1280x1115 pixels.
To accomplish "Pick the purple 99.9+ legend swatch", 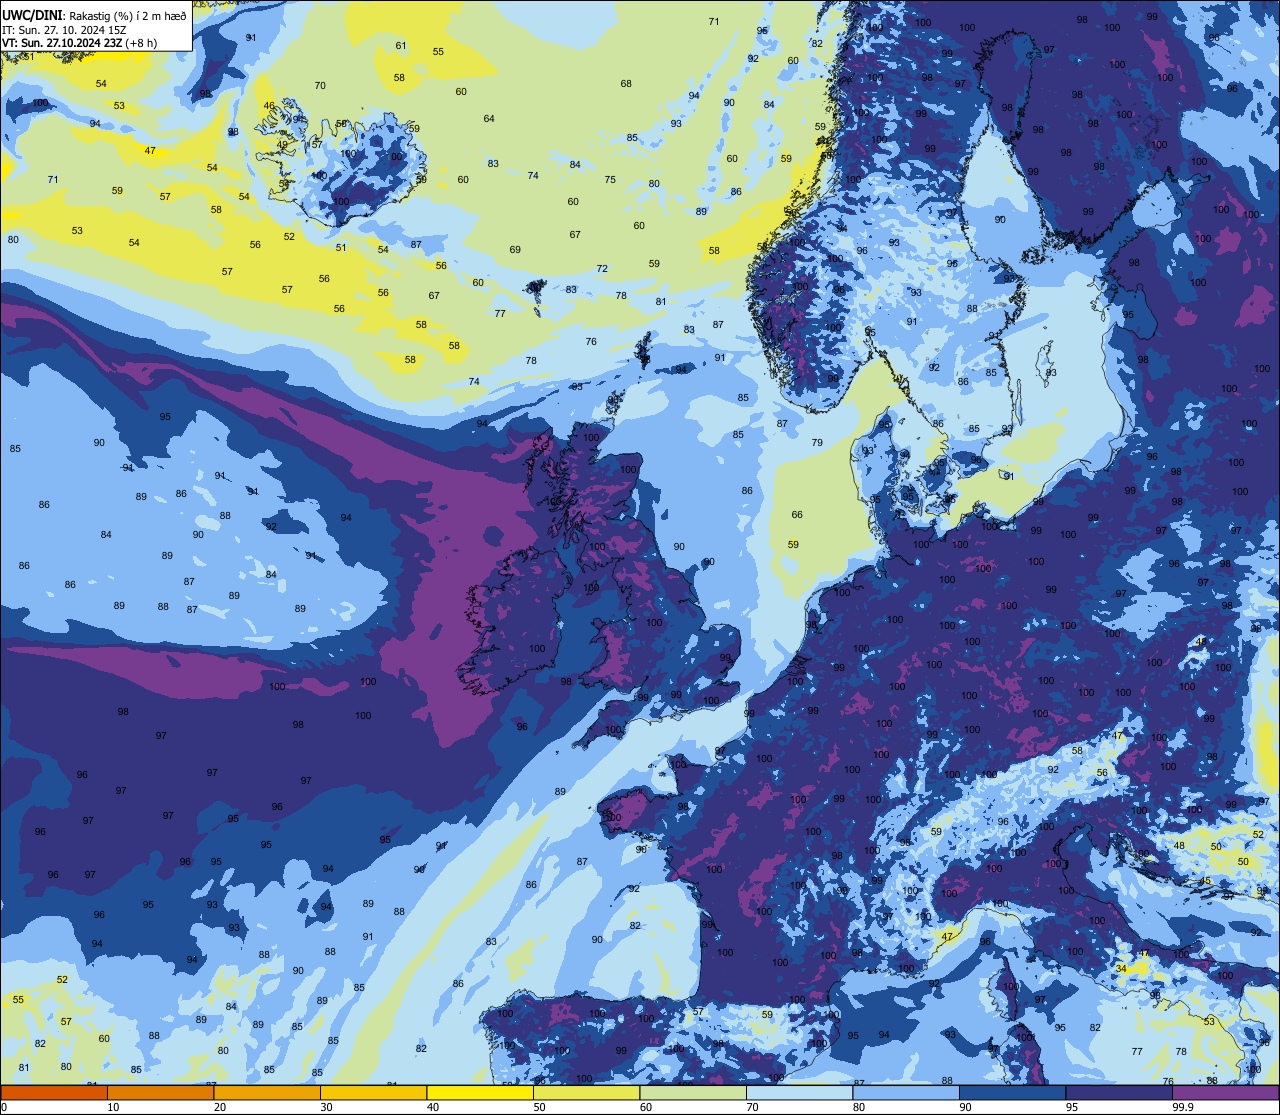I will tap(1225, 1092).
